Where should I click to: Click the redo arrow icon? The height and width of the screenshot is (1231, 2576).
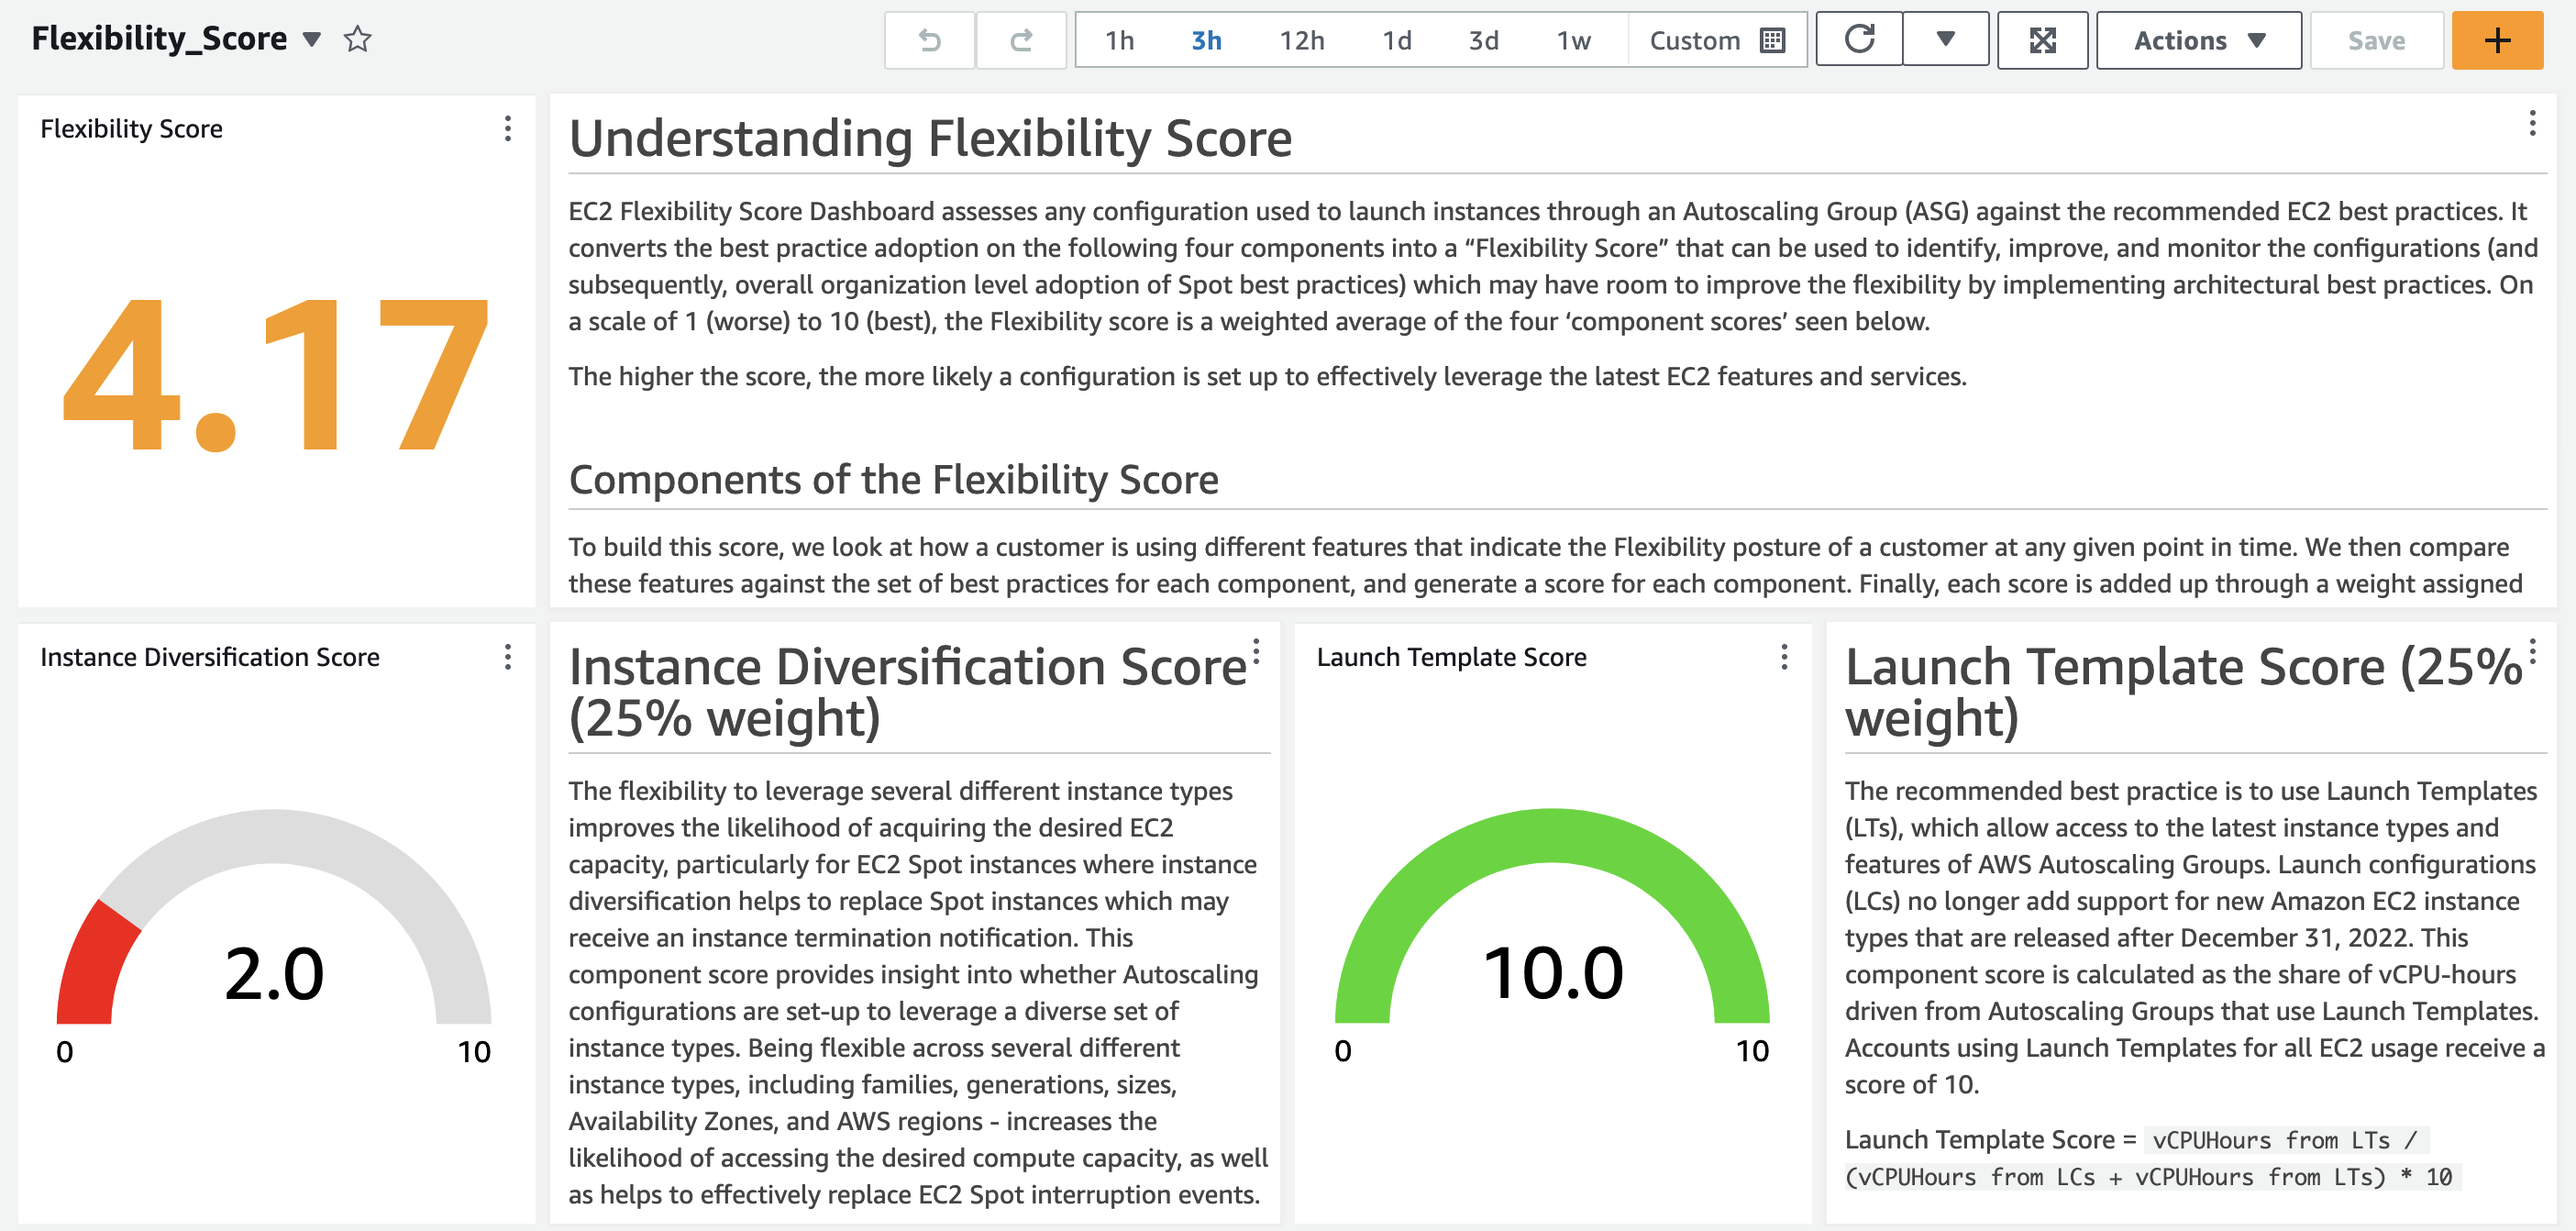[x=1020, y=40]
